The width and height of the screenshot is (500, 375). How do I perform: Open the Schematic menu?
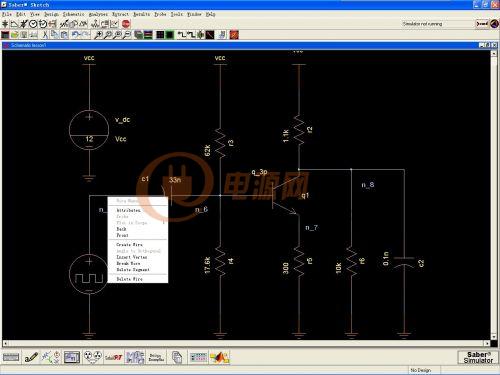pos(74,14)
